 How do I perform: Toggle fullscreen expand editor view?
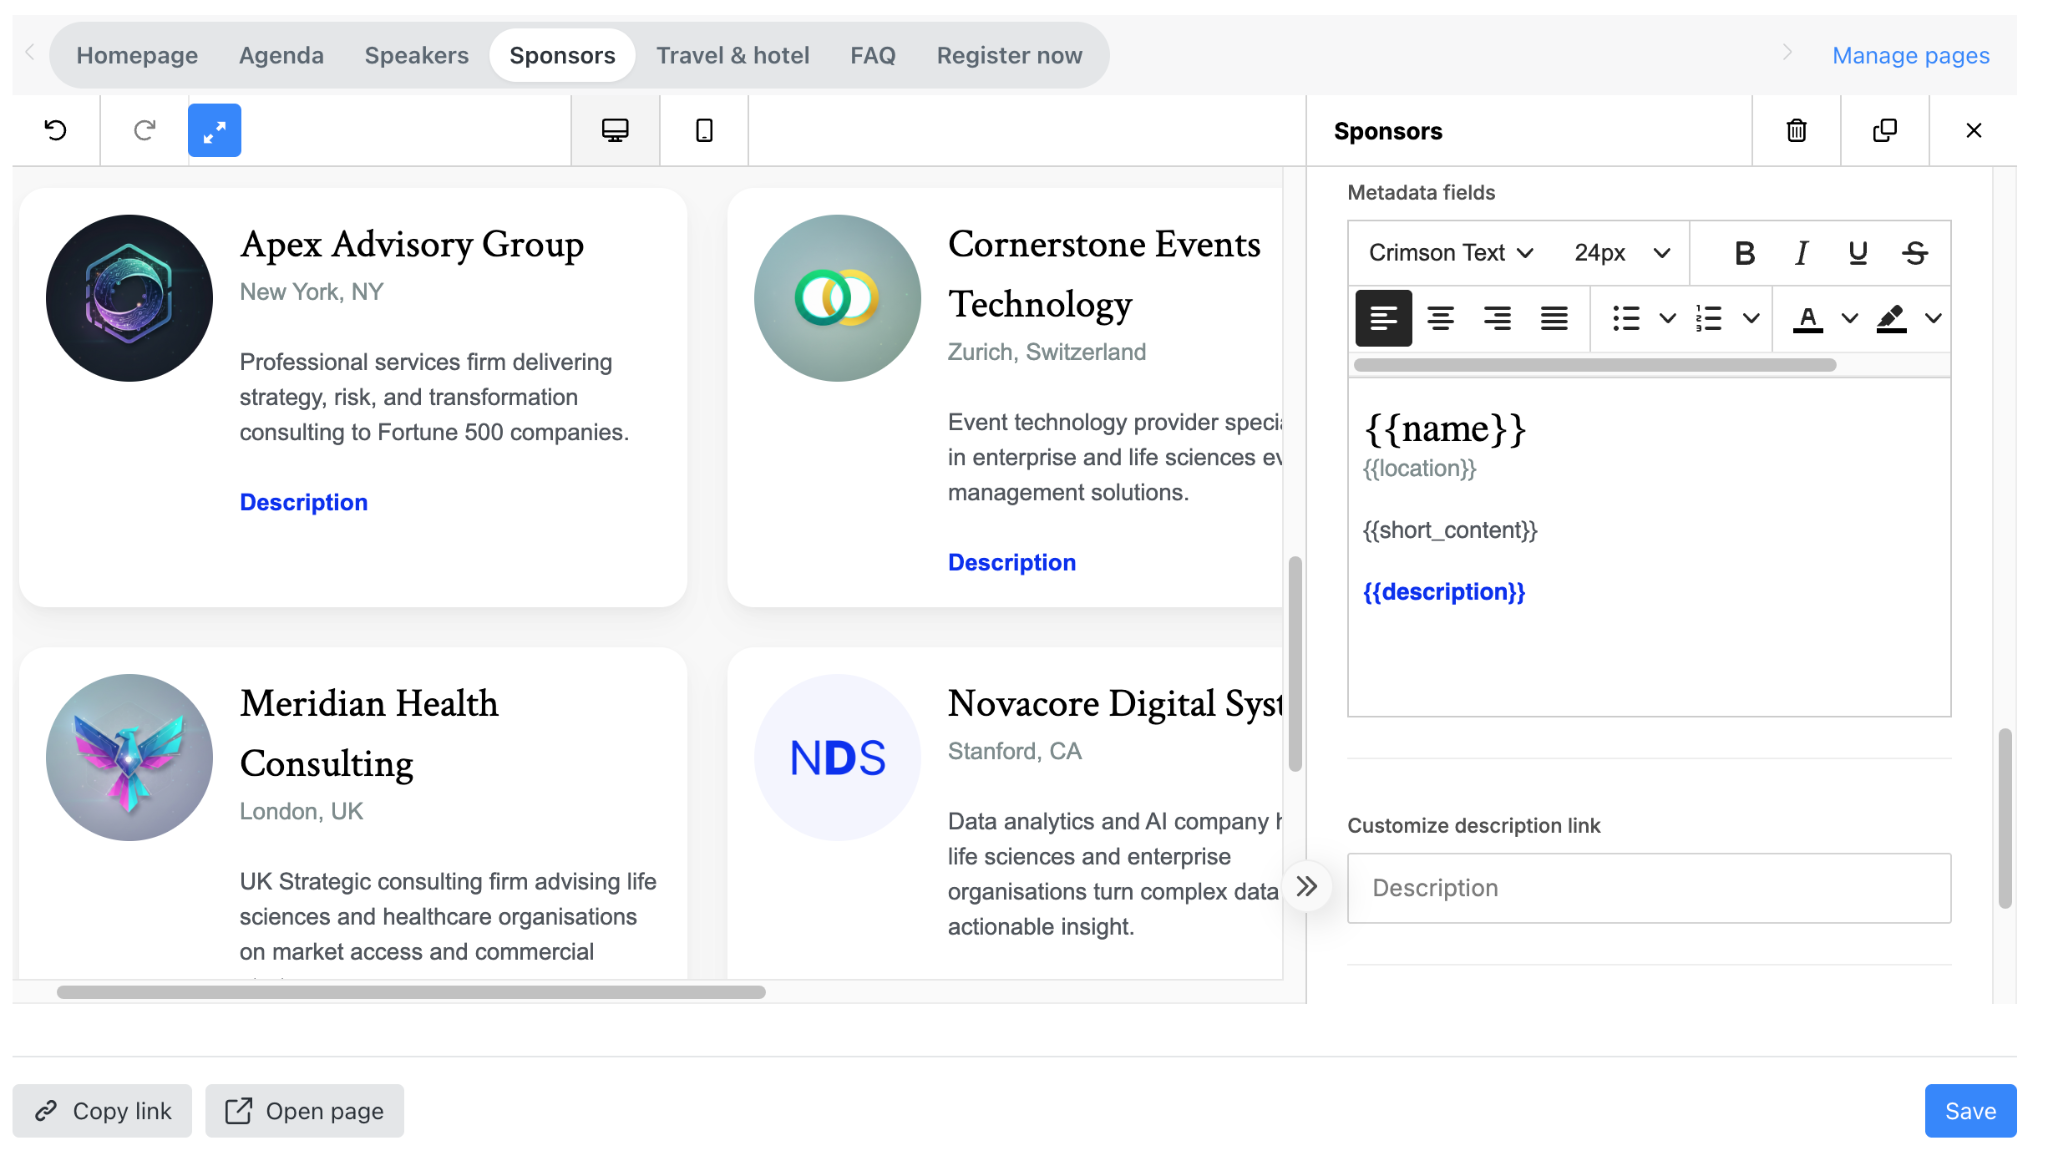coord(214,130)
